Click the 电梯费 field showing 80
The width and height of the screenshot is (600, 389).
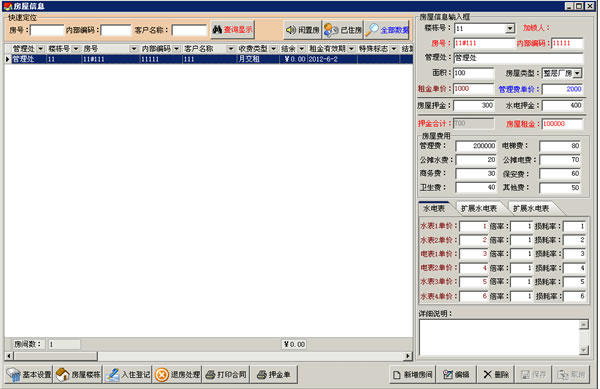tap(560, 146)
